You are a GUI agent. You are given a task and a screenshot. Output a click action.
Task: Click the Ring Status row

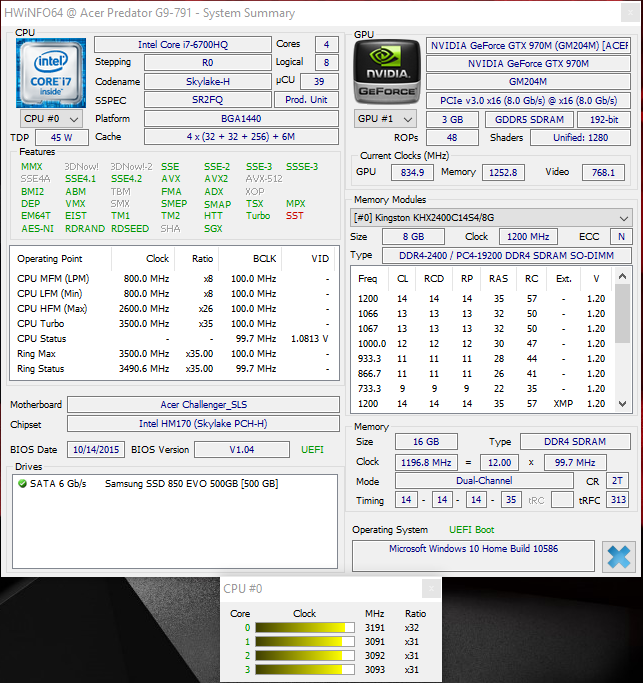tap(174, 369)
